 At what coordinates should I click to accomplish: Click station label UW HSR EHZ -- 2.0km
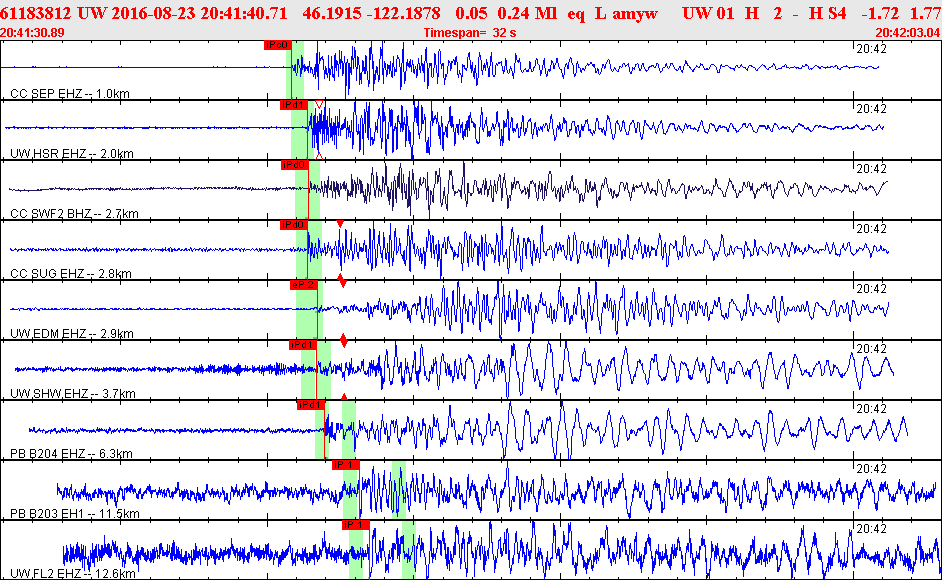pyautogui.click(x=71, y=154)
